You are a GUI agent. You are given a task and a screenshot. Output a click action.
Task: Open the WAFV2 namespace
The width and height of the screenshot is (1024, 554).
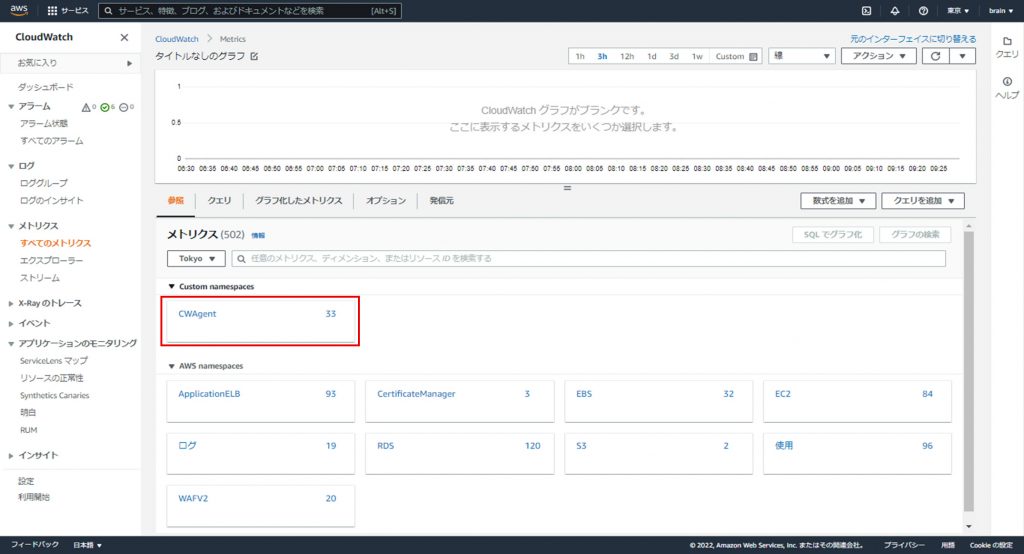(x=260, y=505)
